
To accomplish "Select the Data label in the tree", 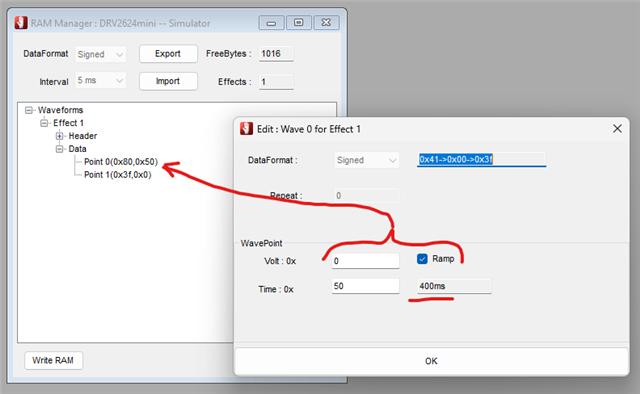I will click(77, 149).
